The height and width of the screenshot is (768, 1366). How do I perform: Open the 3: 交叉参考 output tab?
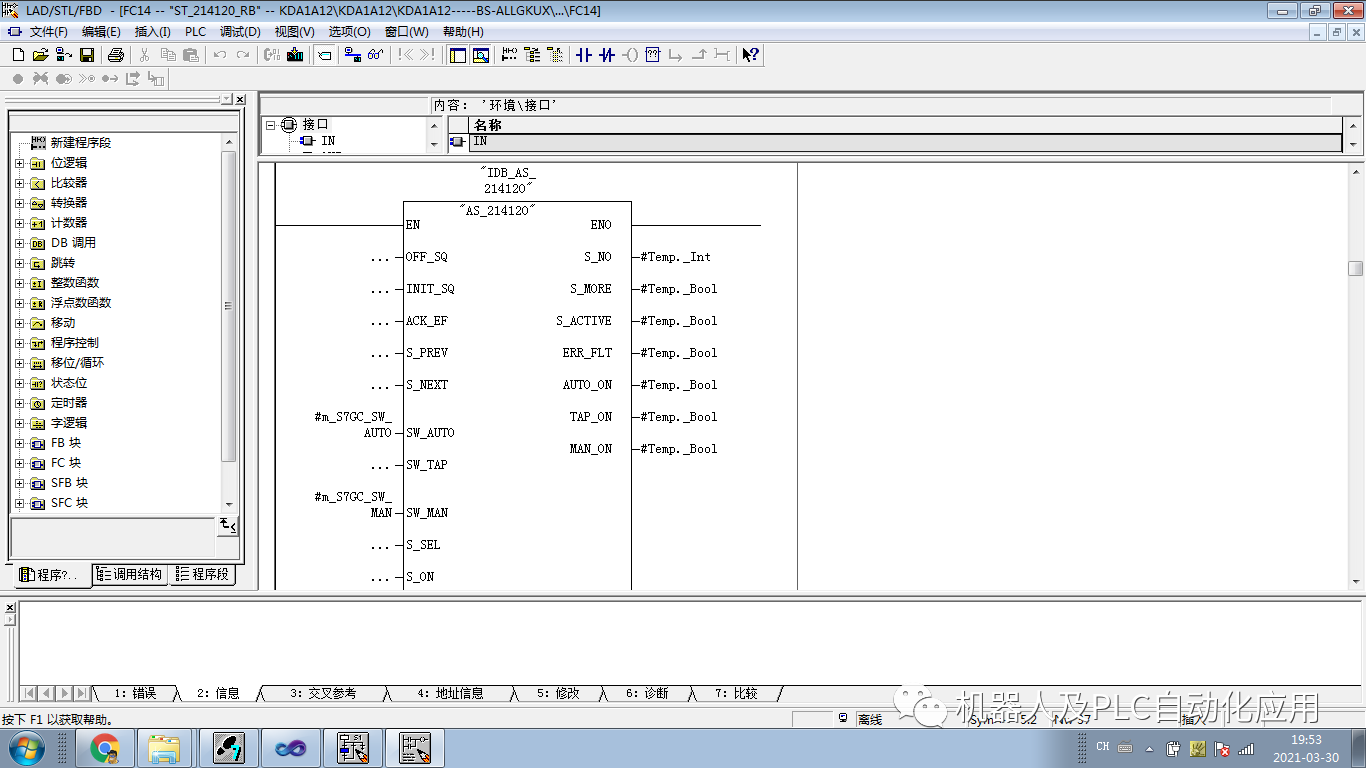click(x=322, y=693)
